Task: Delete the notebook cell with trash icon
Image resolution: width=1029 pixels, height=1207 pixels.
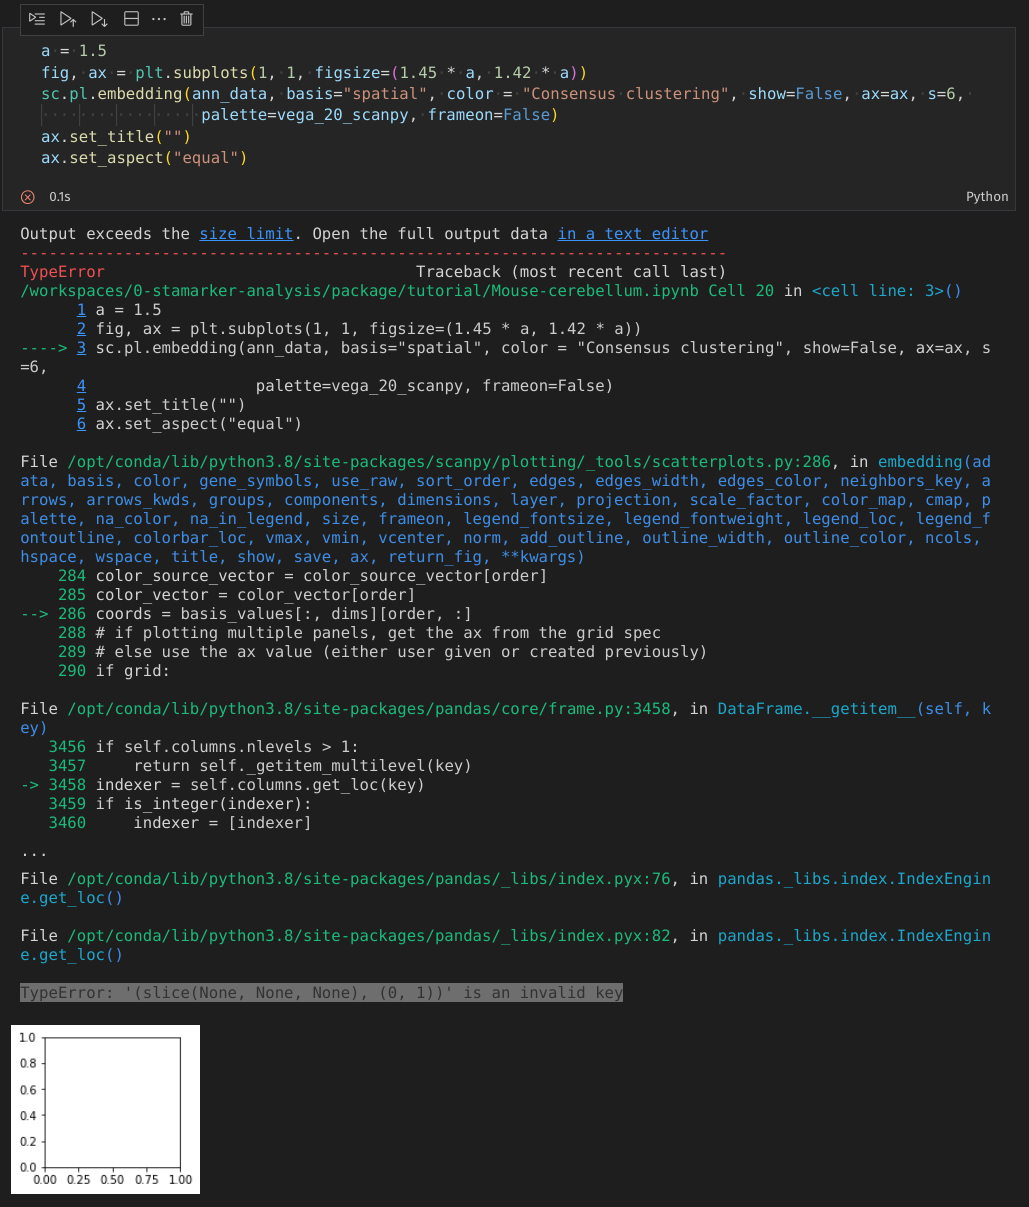Action: (185, 18)
